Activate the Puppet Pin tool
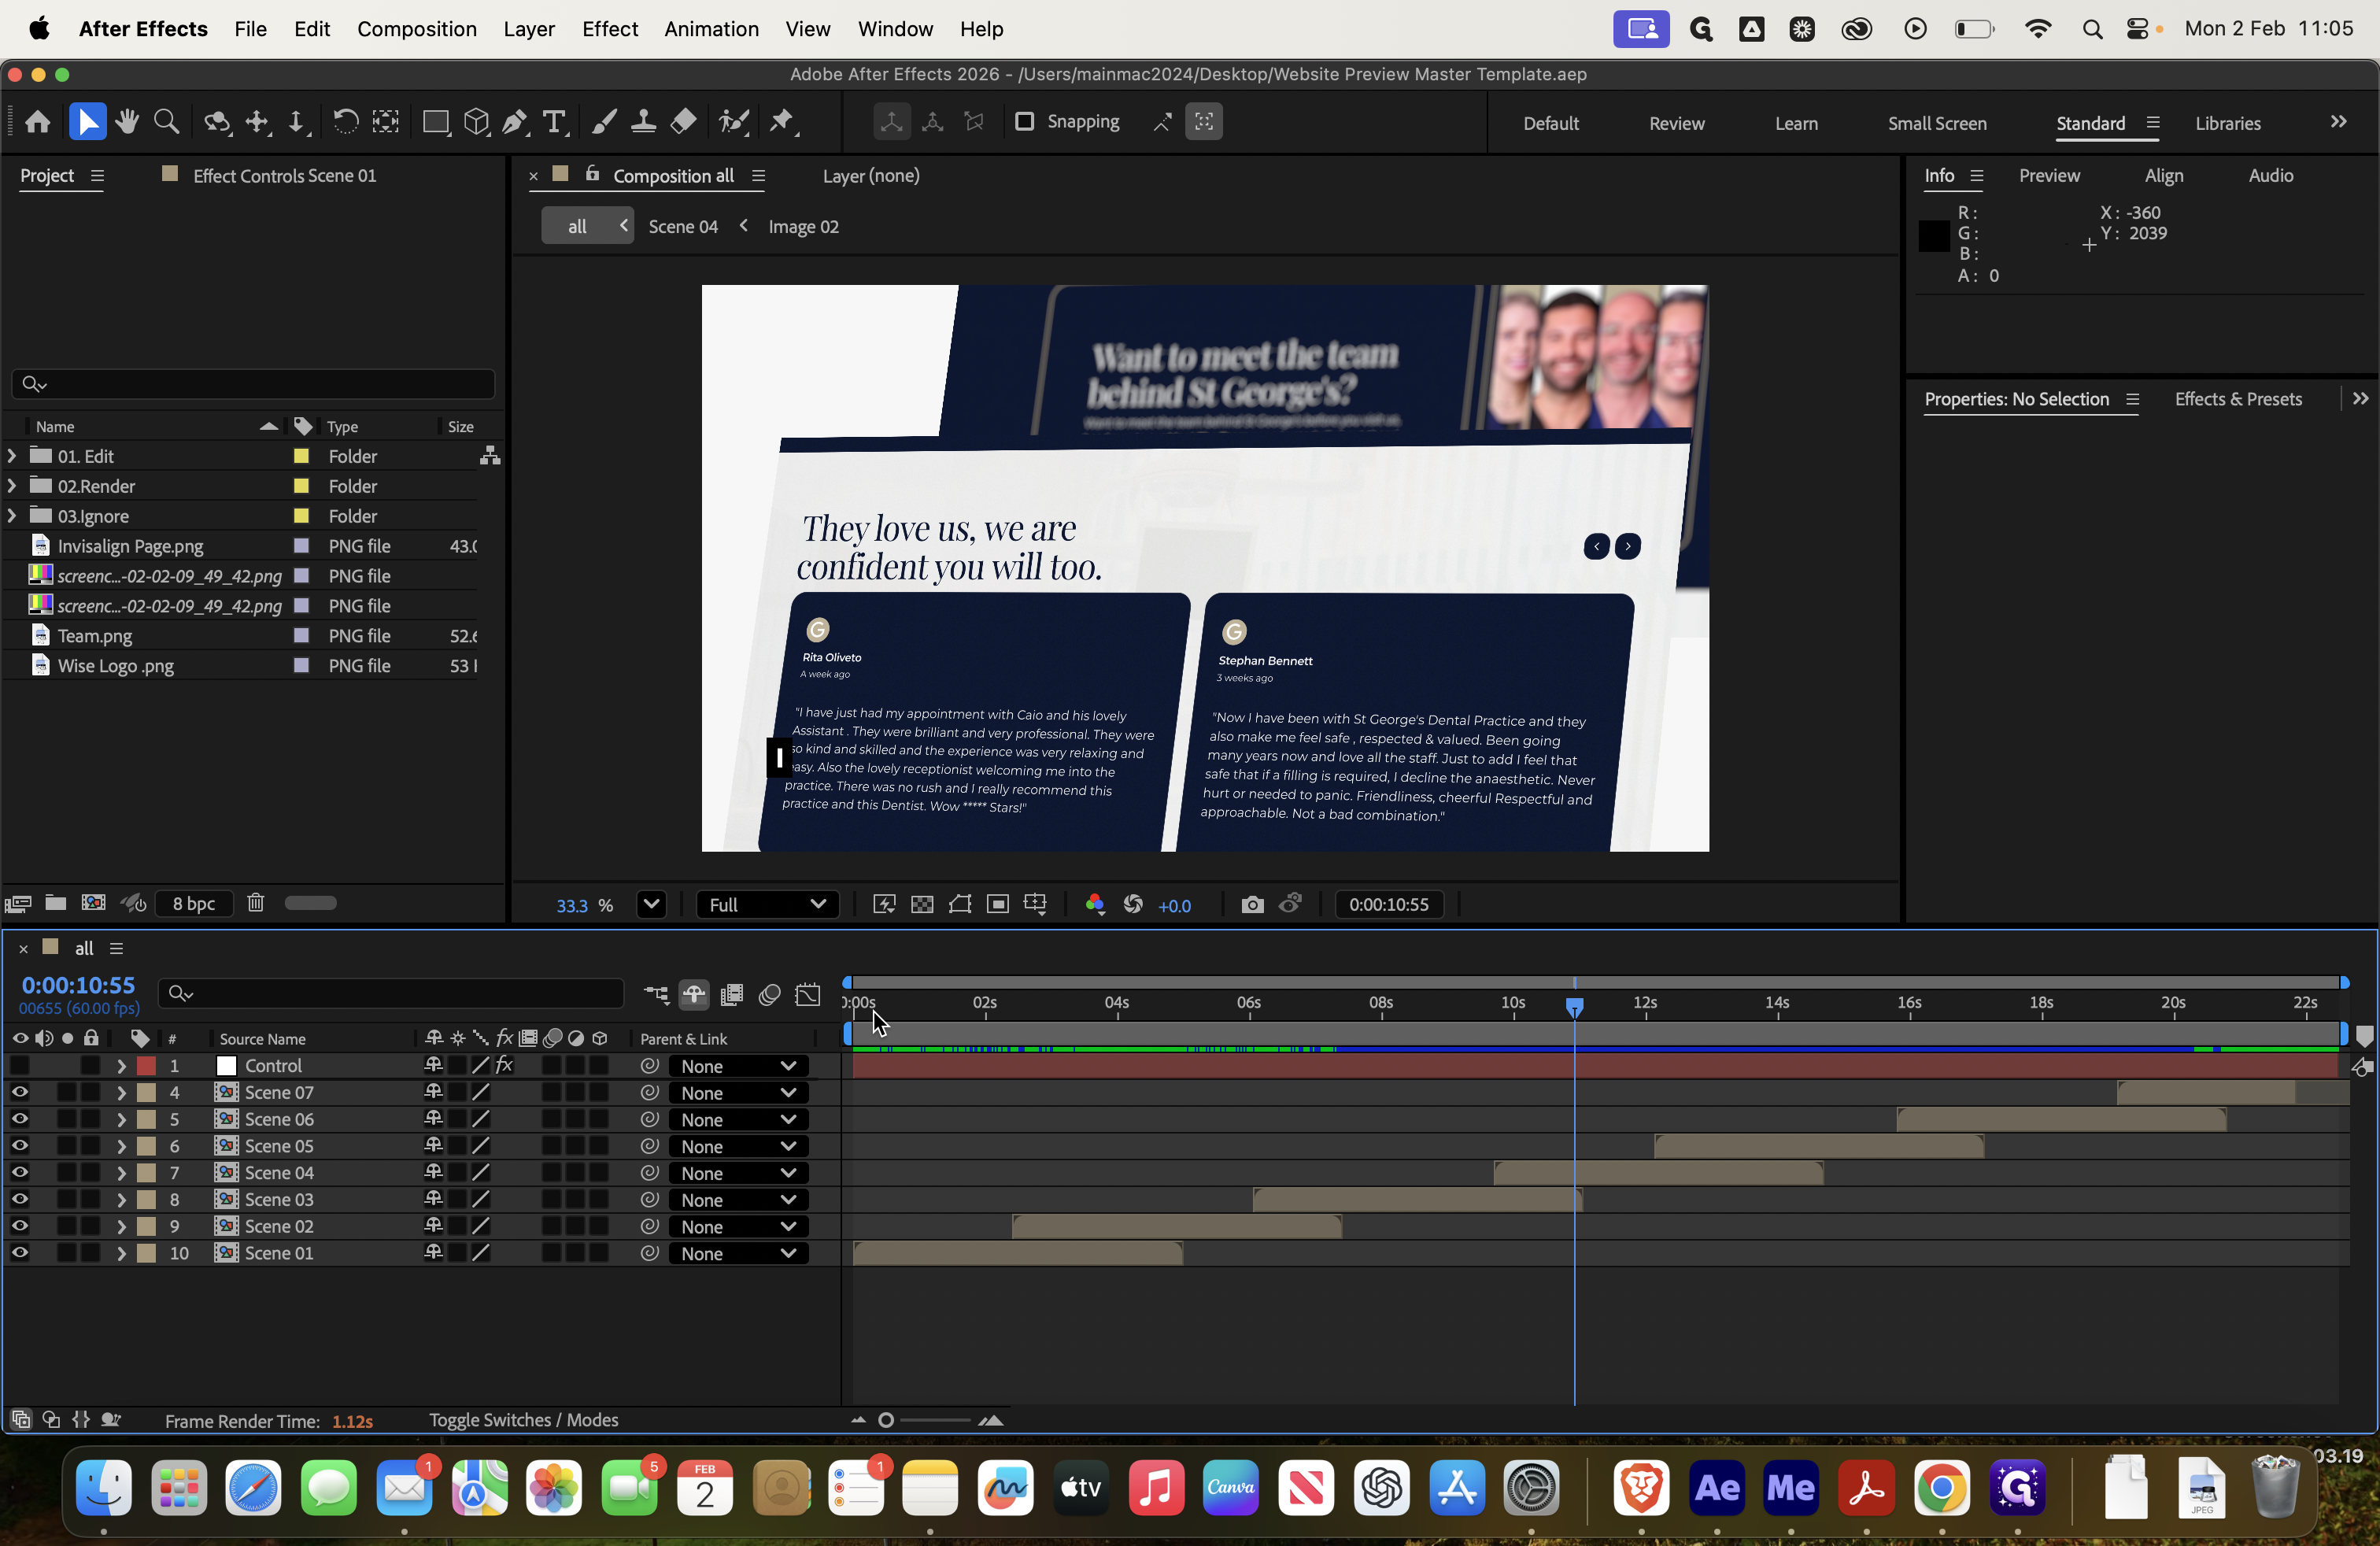Image resolution: width=2380 pixels, height=1546 pixels. click(782, 122)
